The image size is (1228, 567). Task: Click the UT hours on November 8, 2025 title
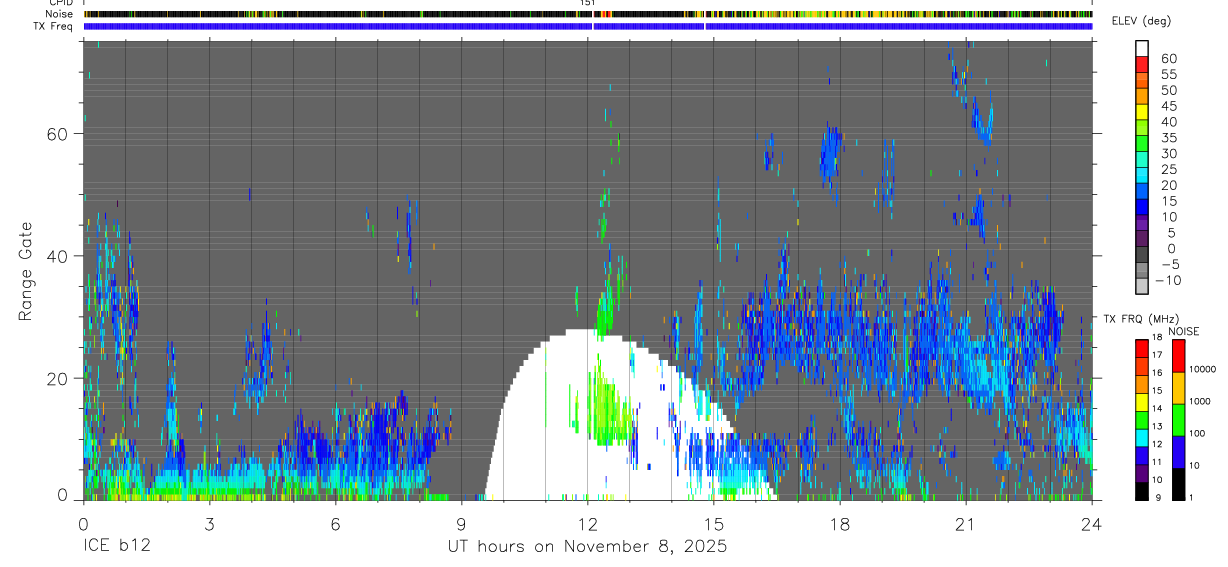pos(587,546)
